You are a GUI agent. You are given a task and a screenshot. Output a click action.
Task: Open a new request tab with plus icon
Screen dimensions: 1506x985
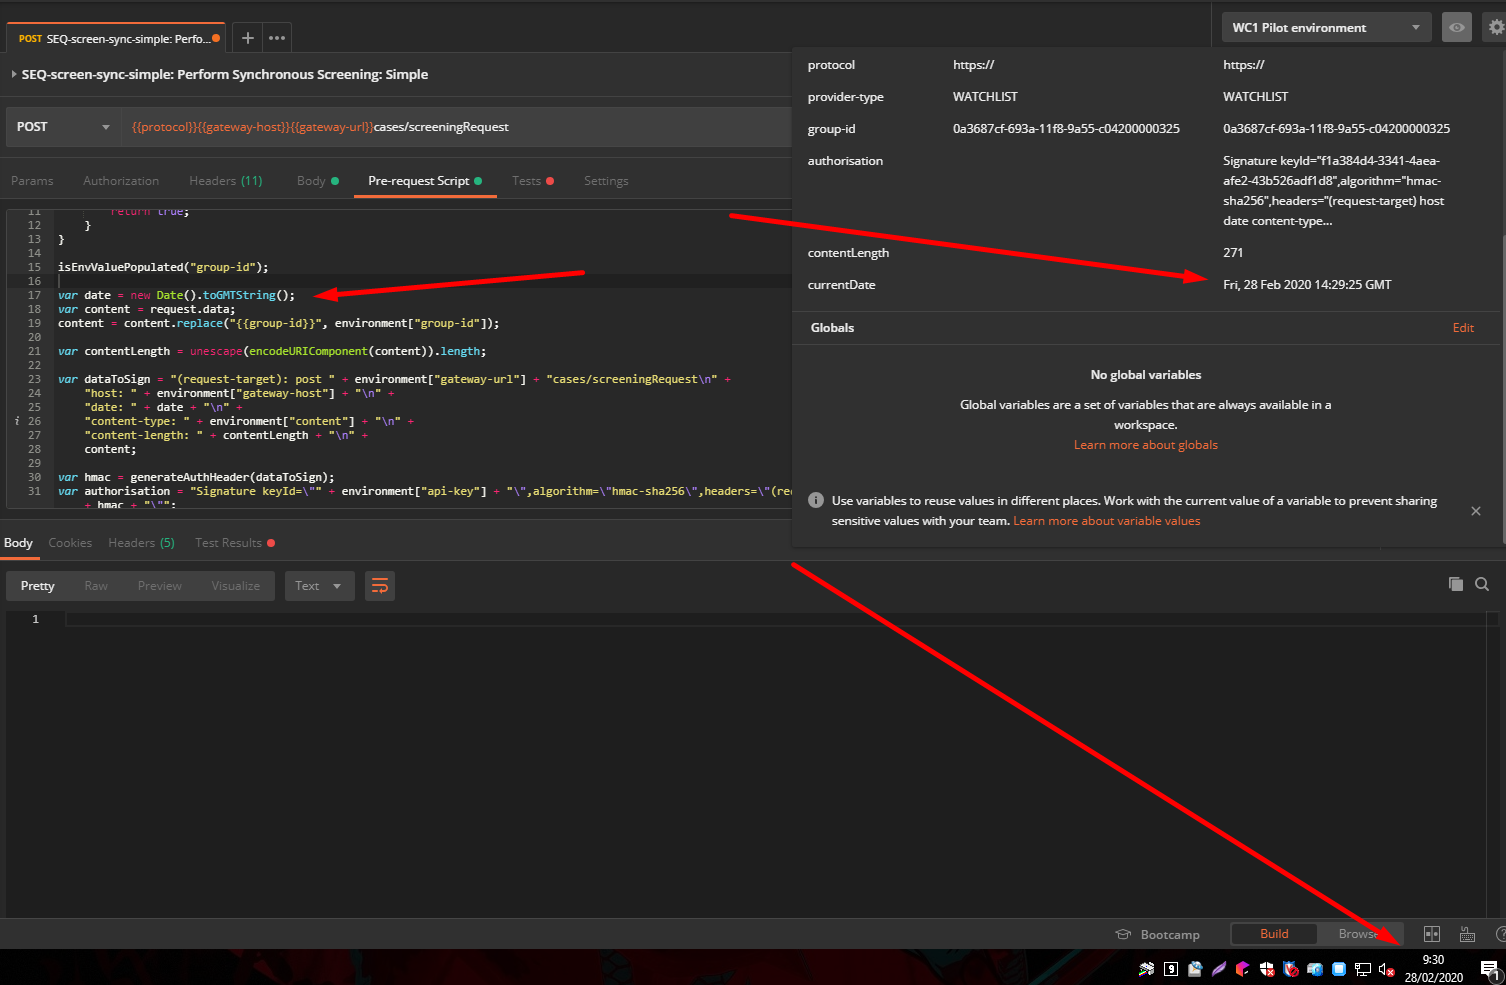point(247,38)
